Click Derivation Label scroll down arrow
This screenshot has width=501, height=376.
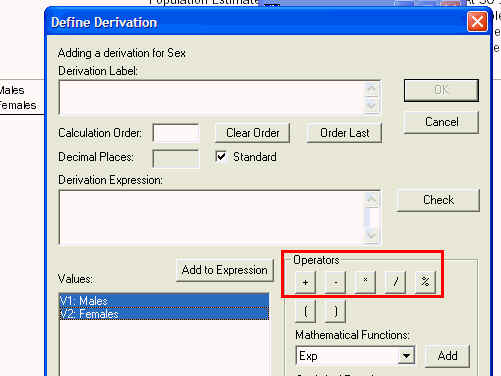372,106
